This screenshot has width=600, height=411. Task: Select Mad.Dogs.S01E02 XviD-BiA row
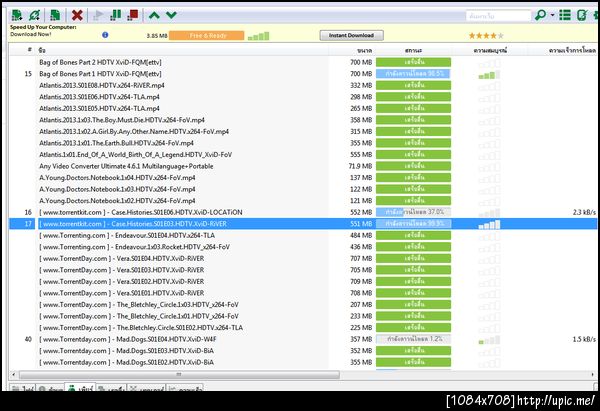303,362
